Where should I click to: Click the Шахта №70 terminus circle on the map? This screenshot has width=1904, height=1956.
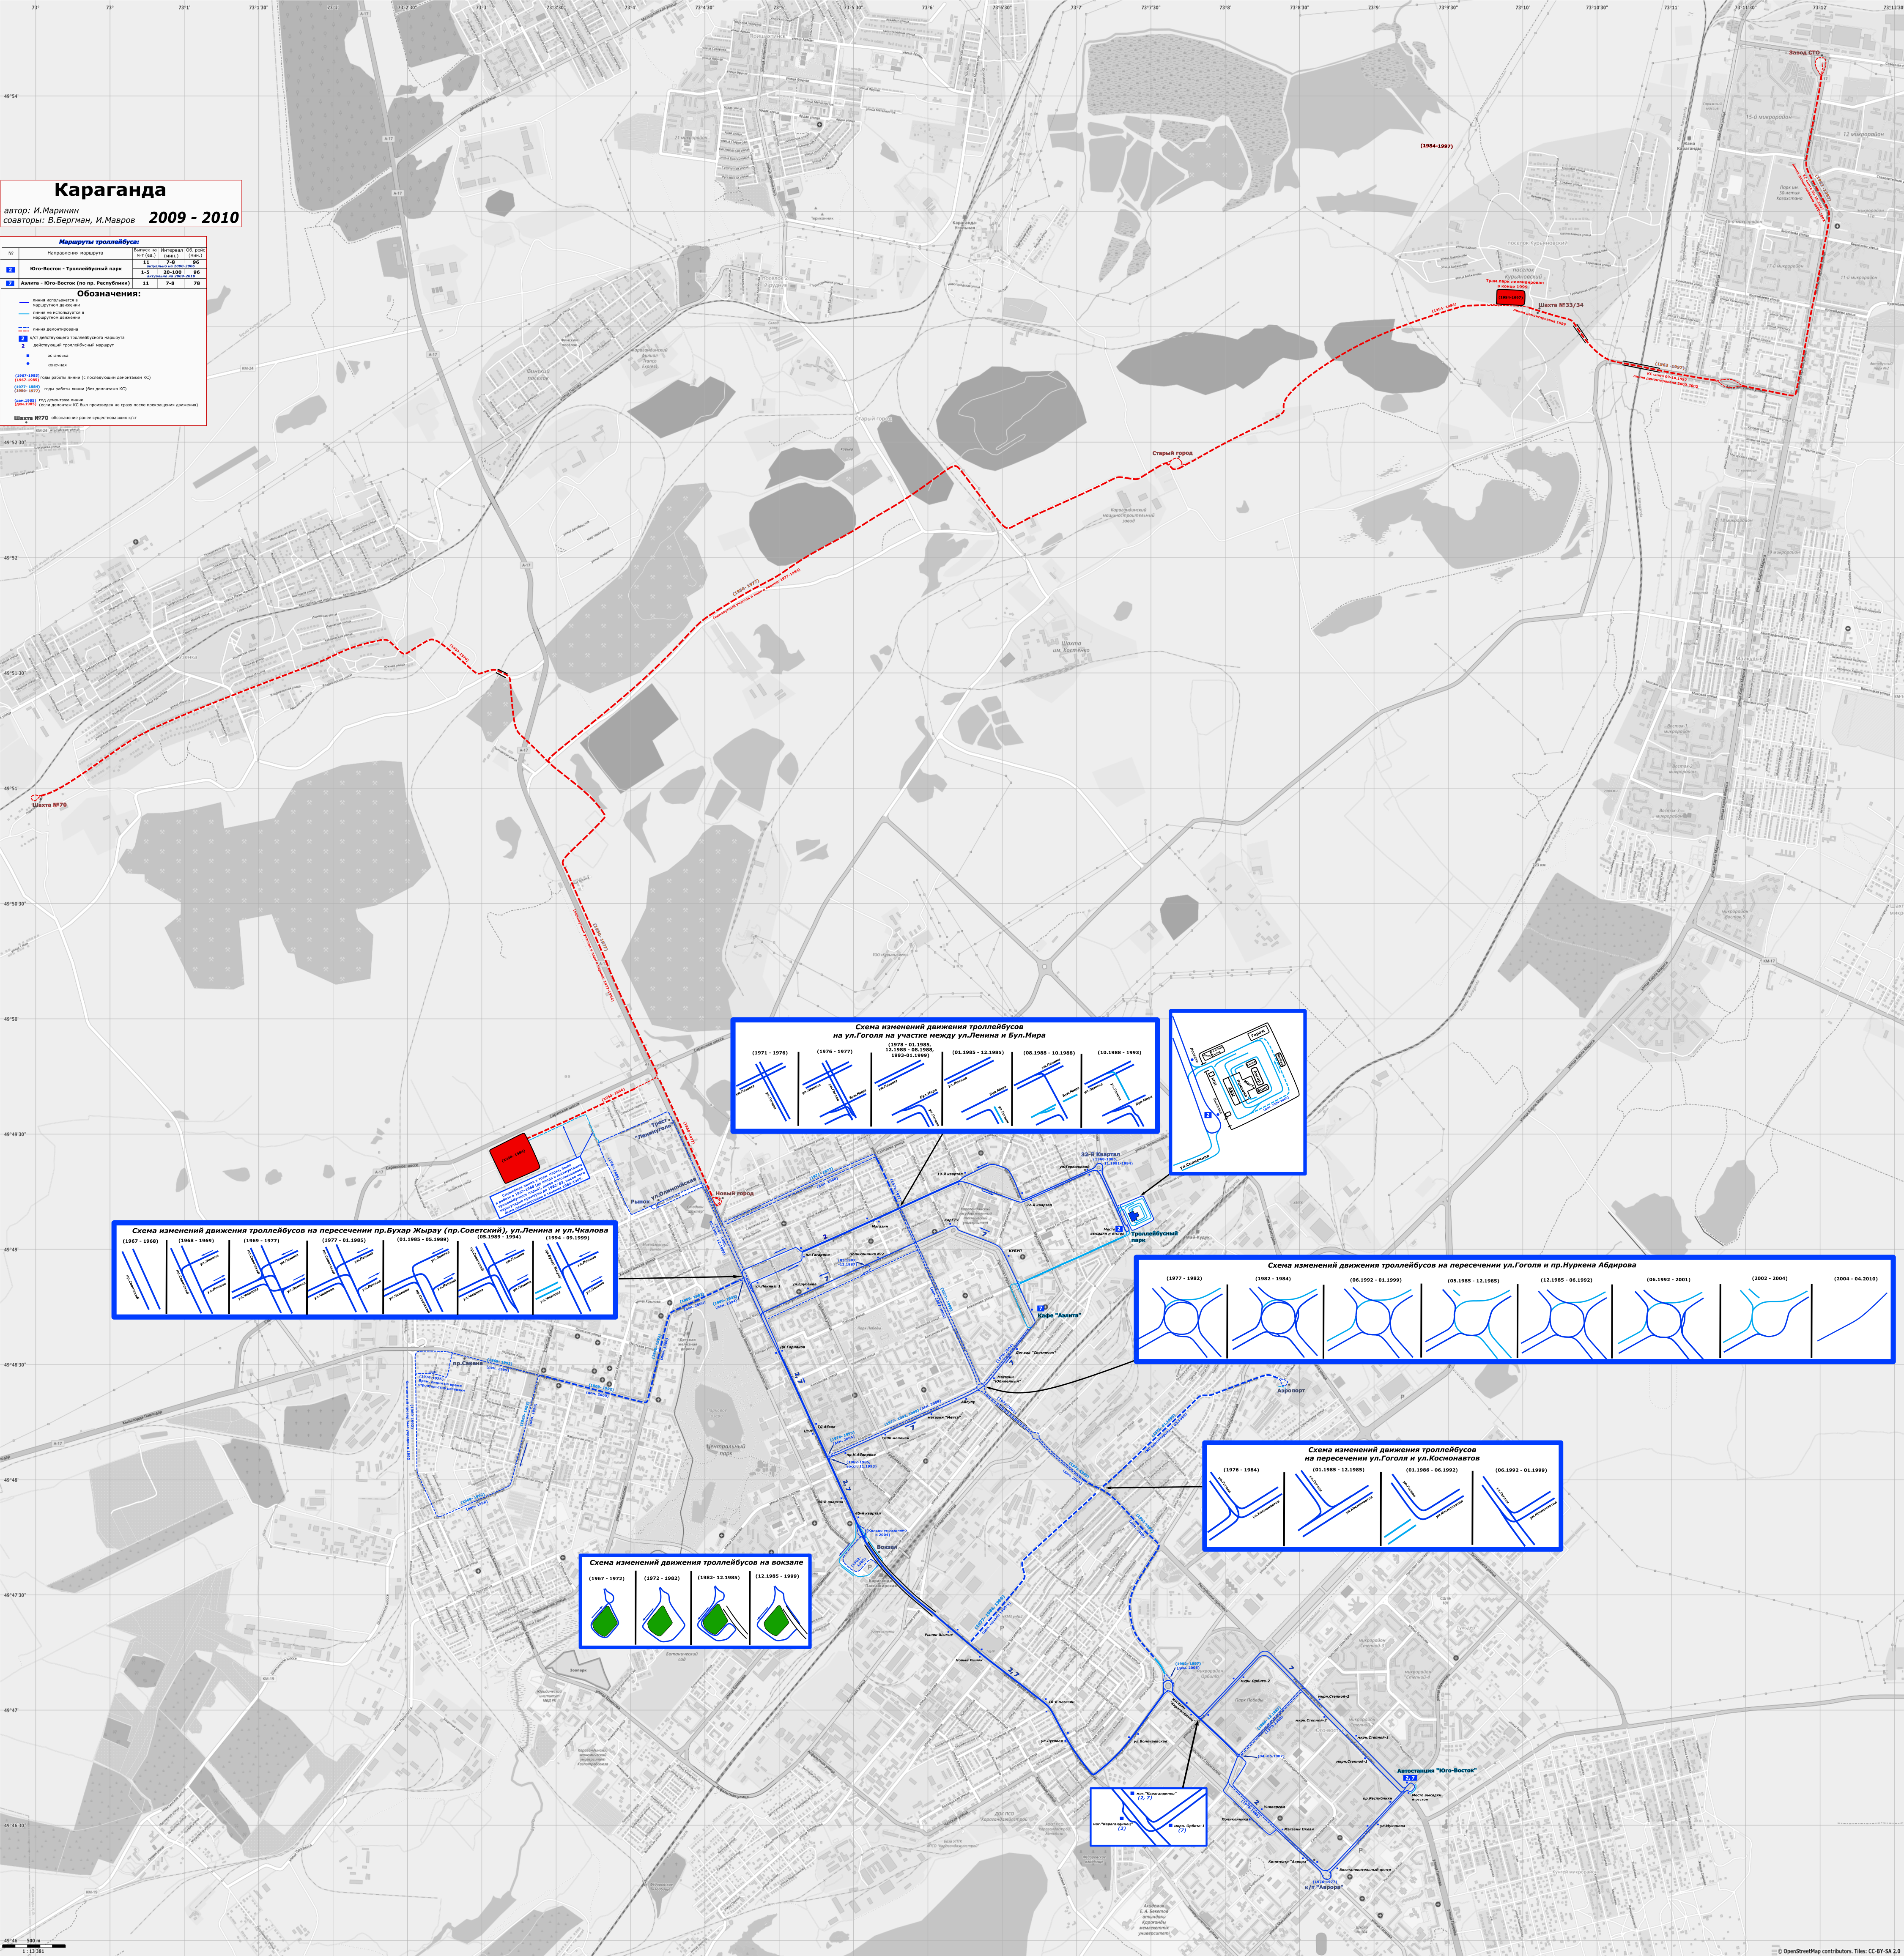(x=35, y=798)
